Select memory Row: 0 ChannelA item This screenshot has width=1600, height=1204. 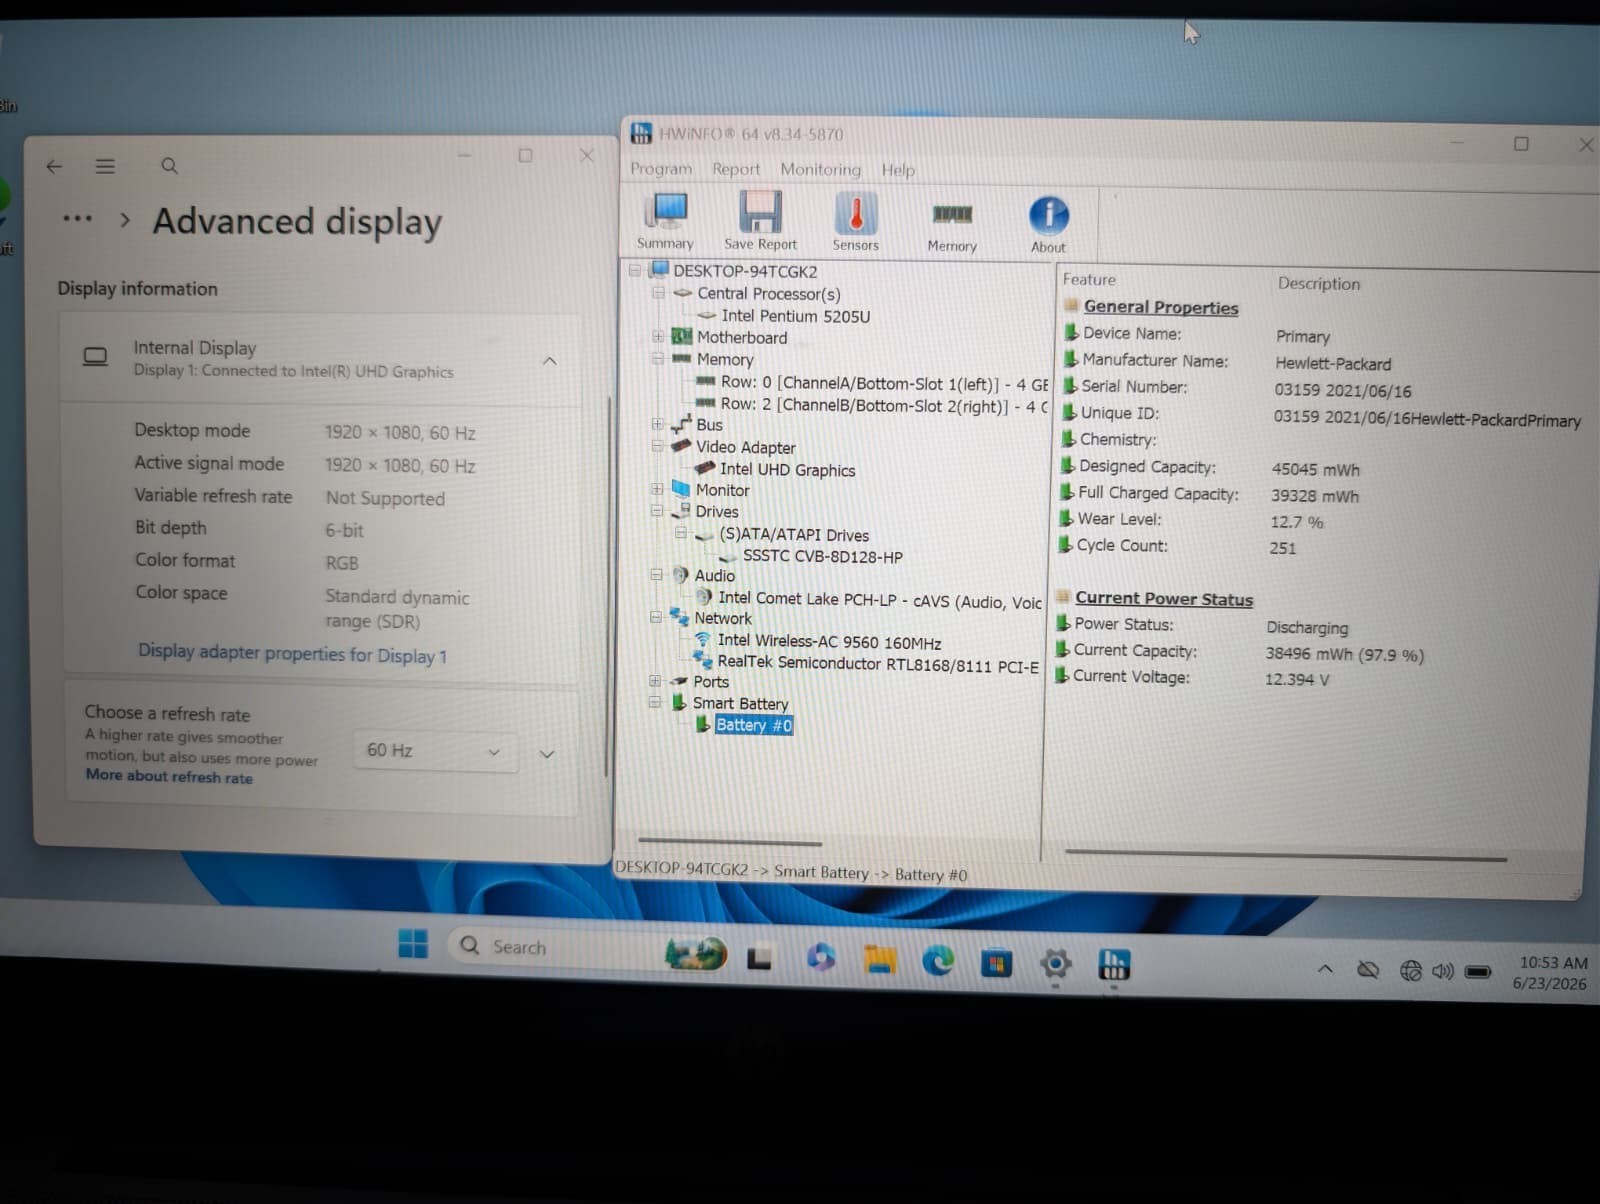884,383
